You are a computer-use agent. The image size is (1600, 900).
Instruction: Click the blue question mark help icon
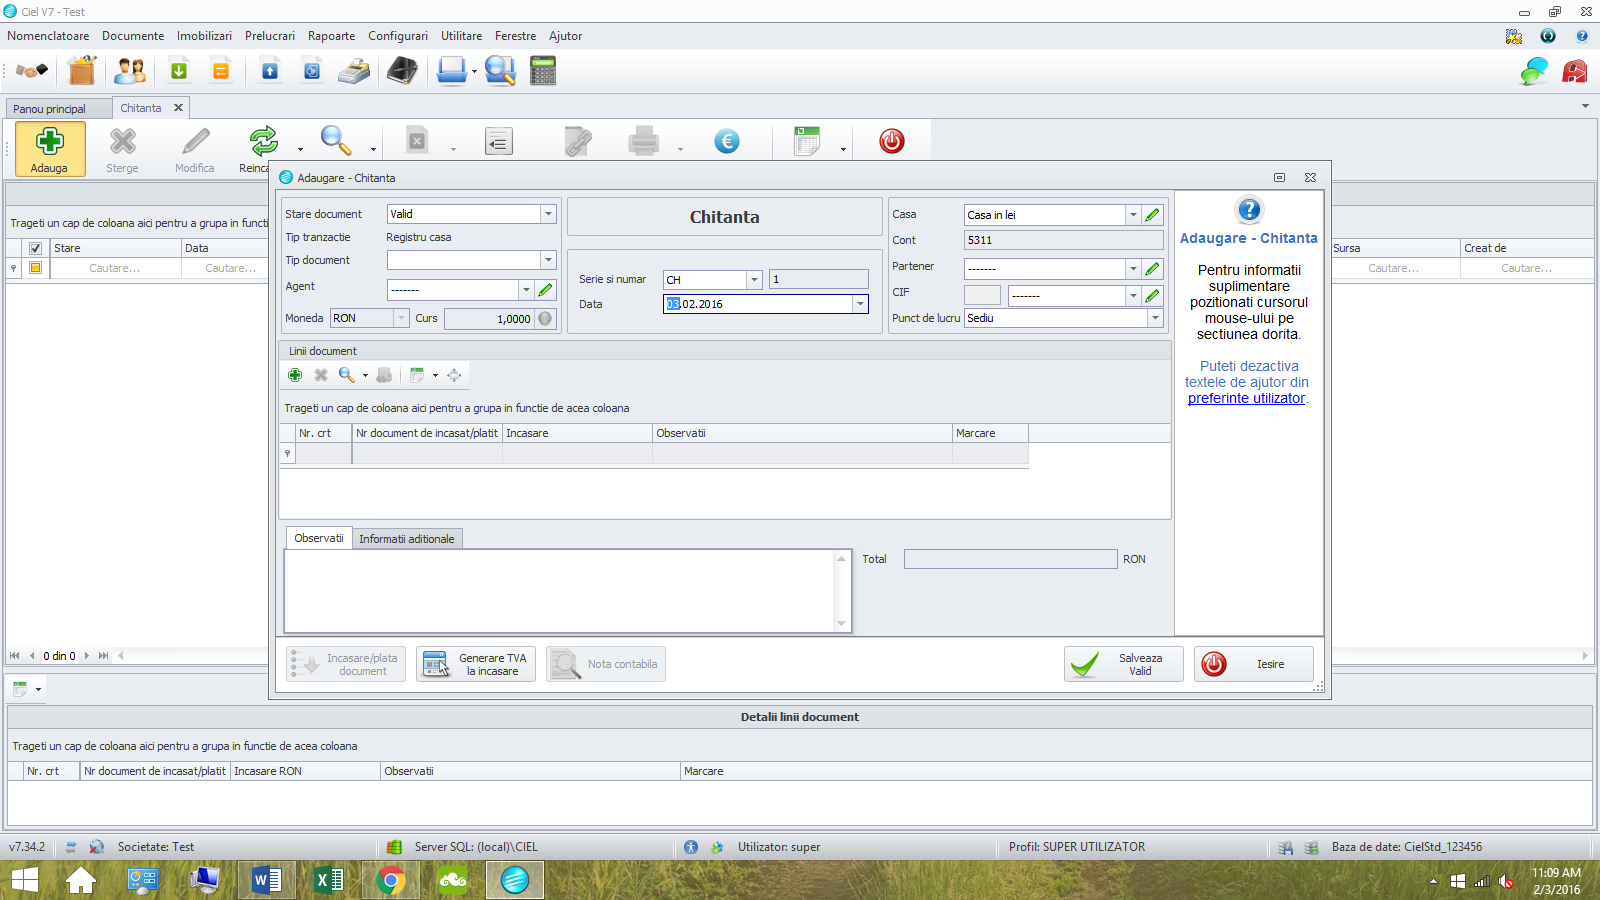tap(1249, 210)
